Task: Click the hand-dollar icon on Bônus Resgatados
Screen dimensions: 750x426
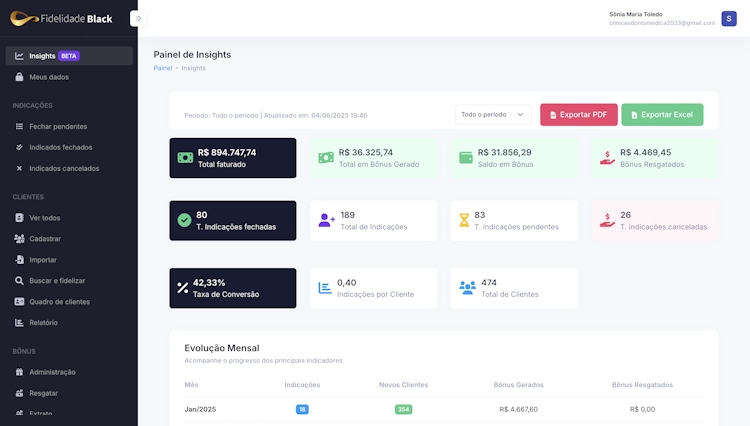Action: point(607,158)
